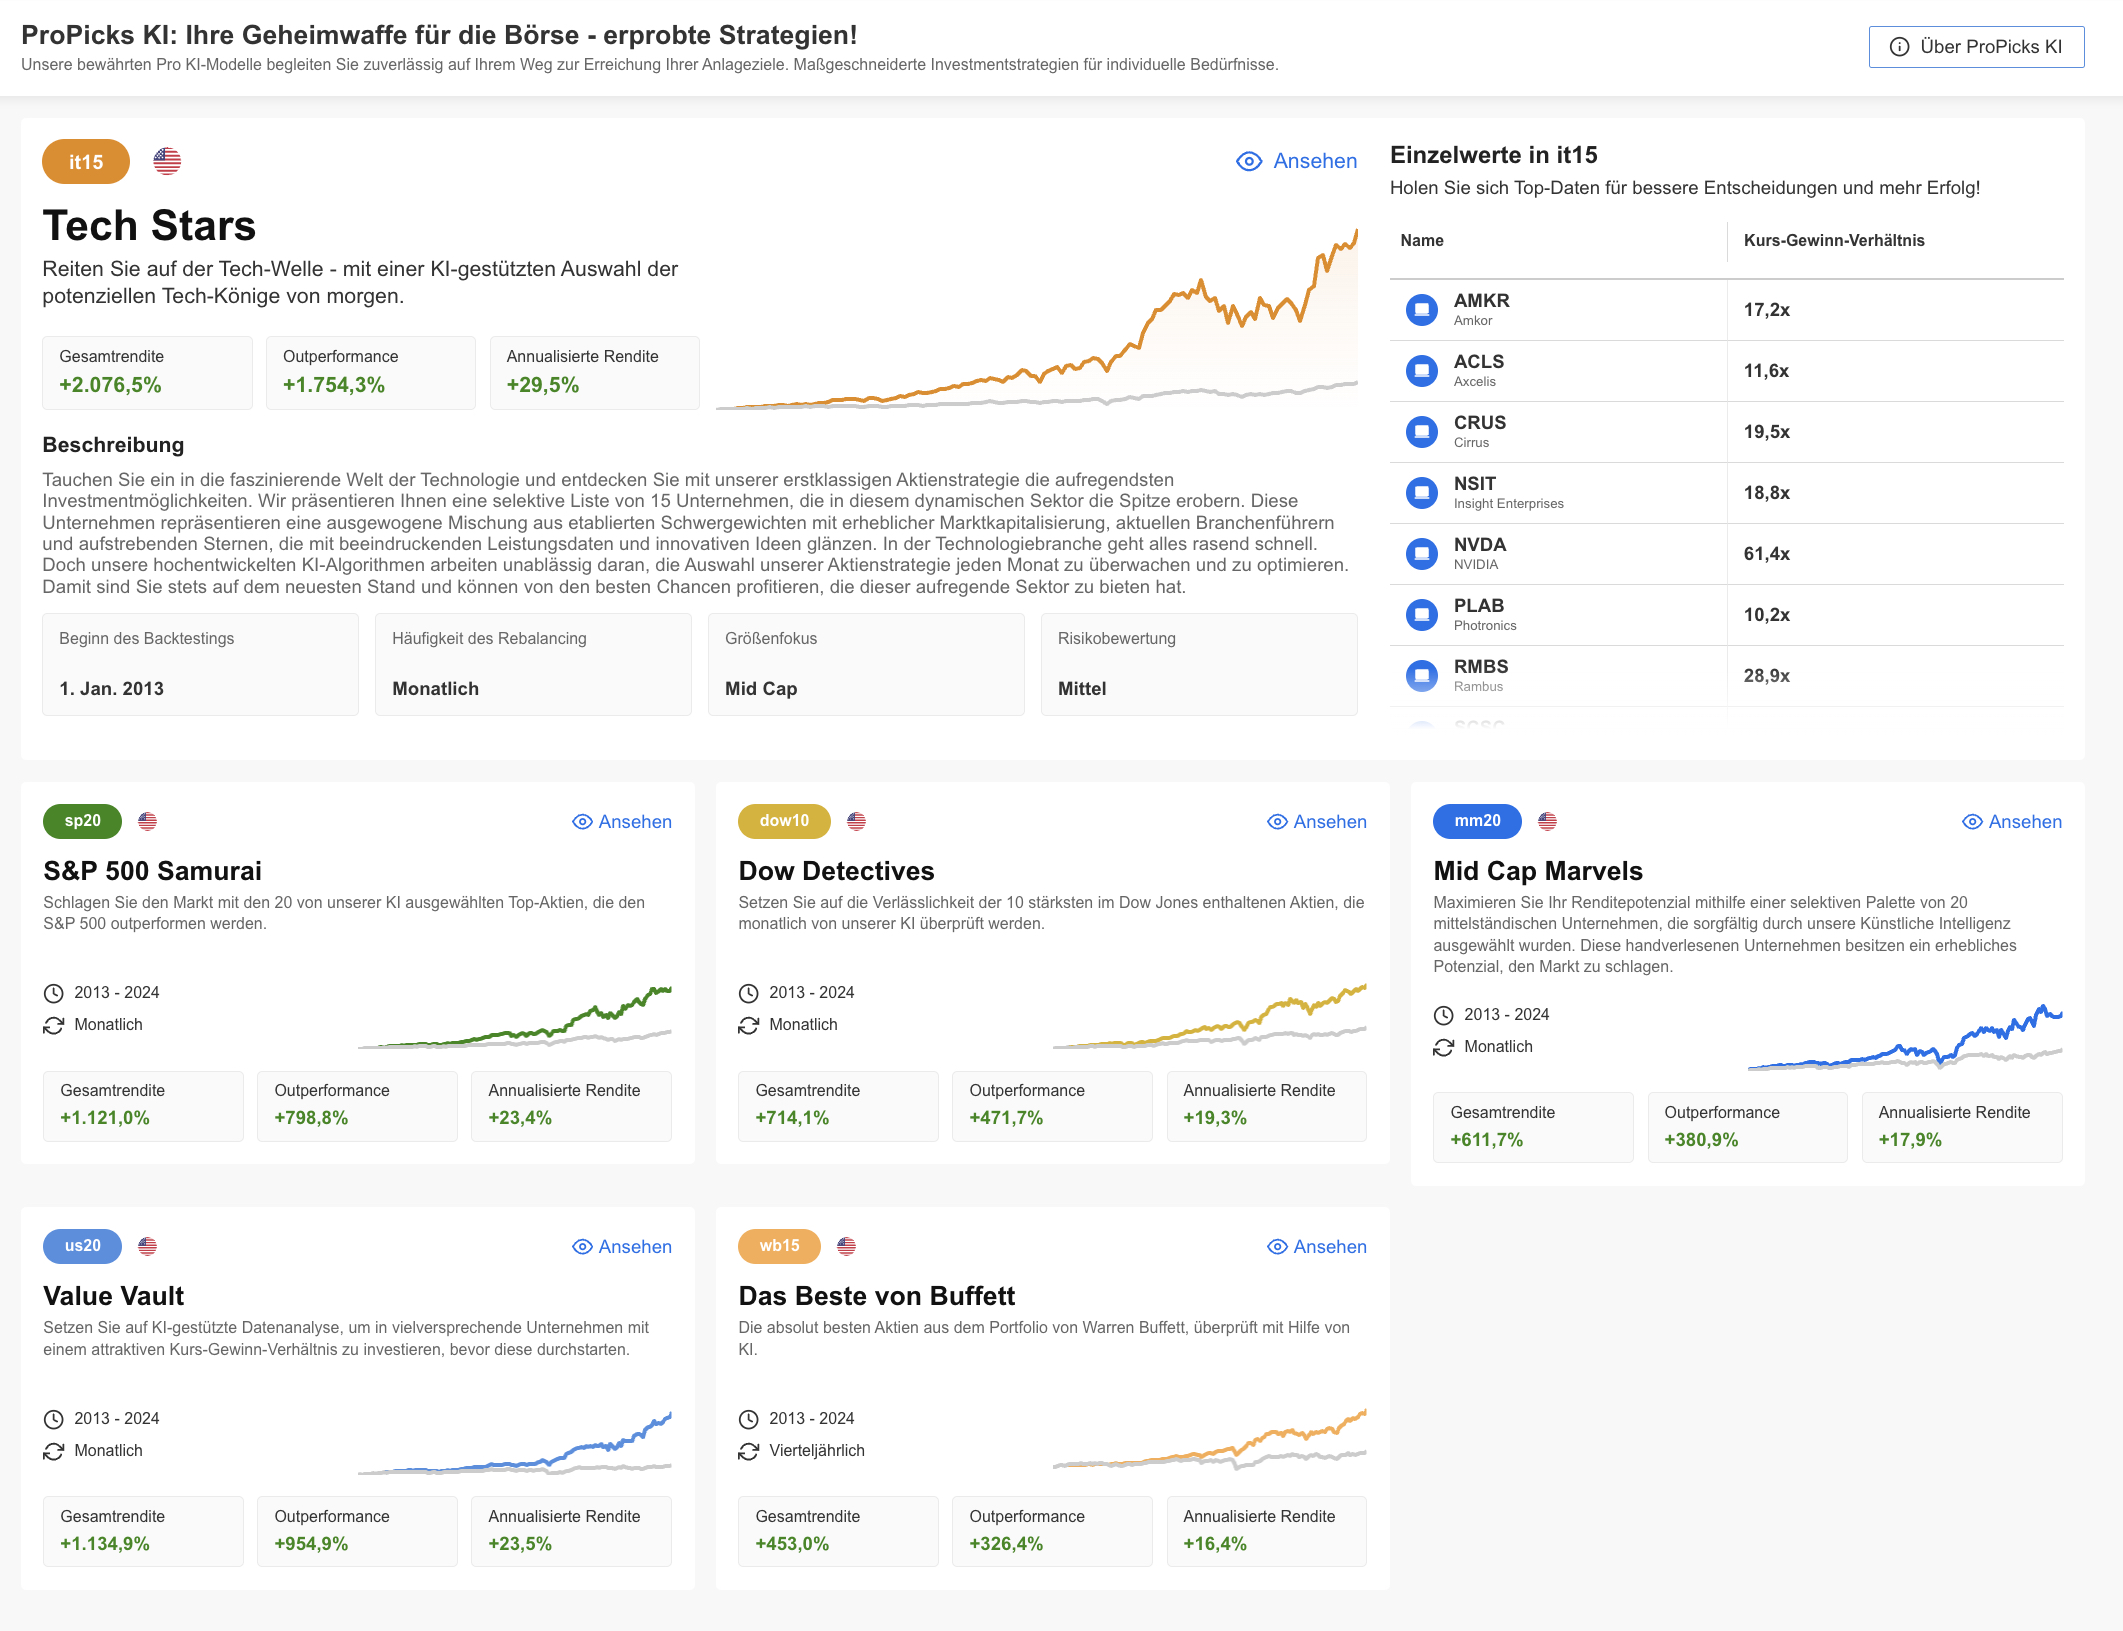Click the Häufigkeit des Rebalancing Monatlich box
The width and height of the screenshot is (2123, 1631).
(x=533, y=664)
